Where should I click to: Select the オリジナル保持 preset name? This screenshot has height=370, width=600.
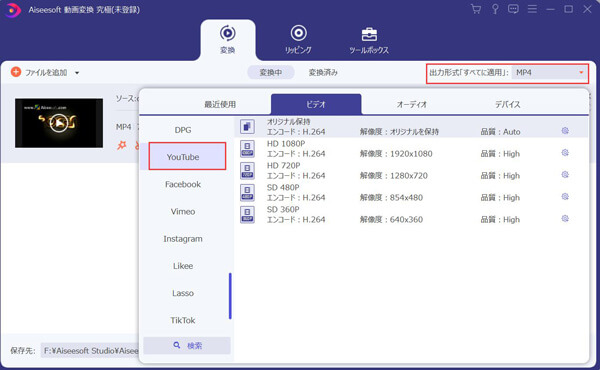288,122
